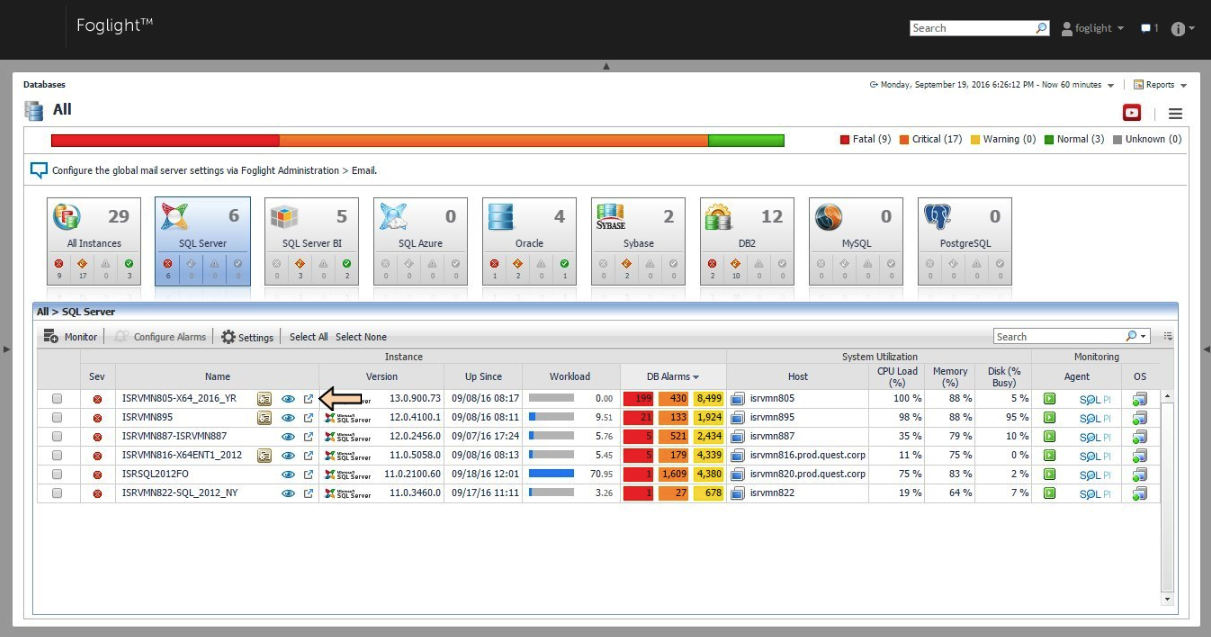Open the notes icon for ISRVMN895
1211x637 pixels.
pyautogui.click(x=264, y=417)
